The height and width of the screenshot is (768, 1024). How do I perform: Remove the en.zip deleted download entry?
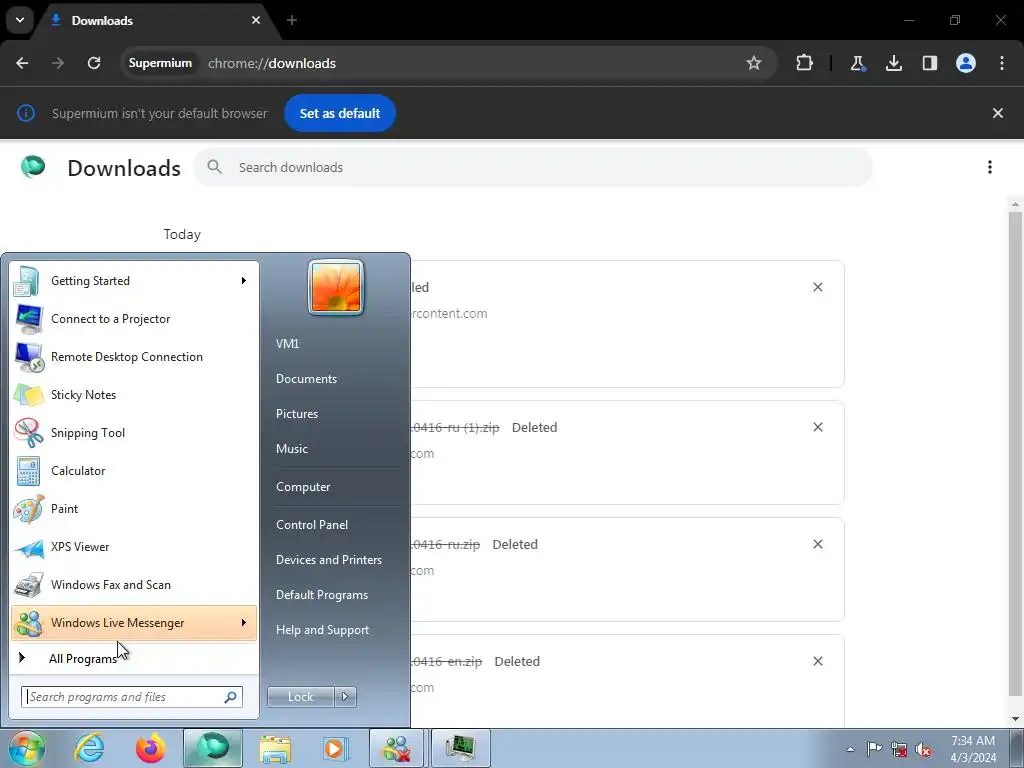tap(817, 660)
